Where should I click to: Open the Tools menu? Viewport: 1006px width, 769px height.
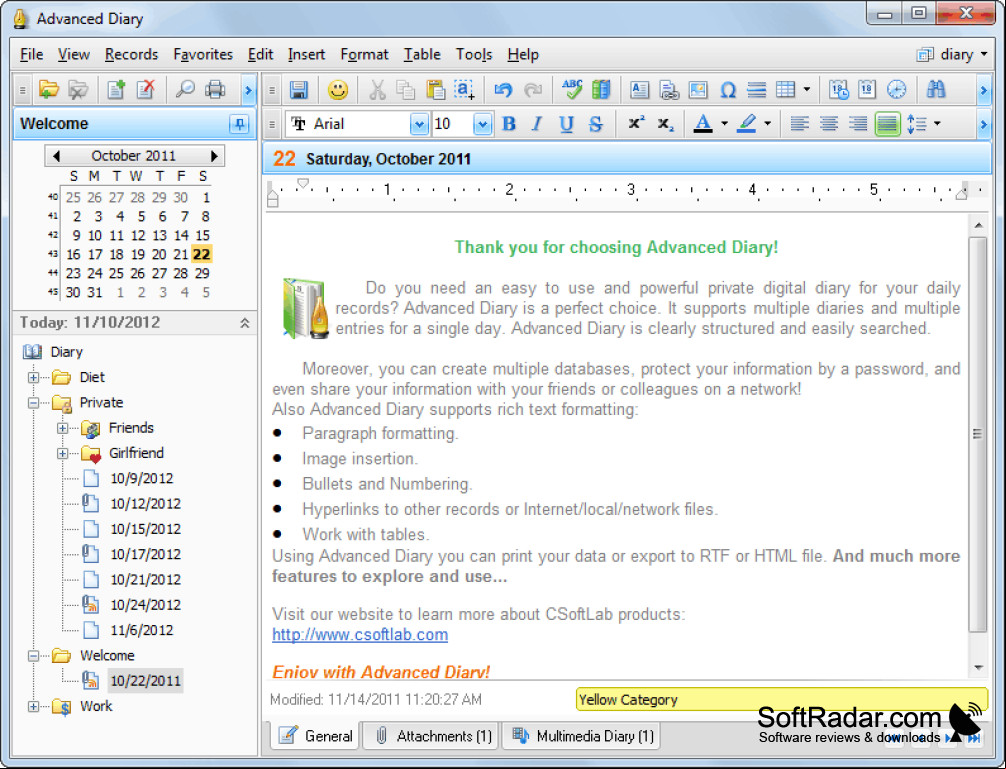tap(473, 55)
